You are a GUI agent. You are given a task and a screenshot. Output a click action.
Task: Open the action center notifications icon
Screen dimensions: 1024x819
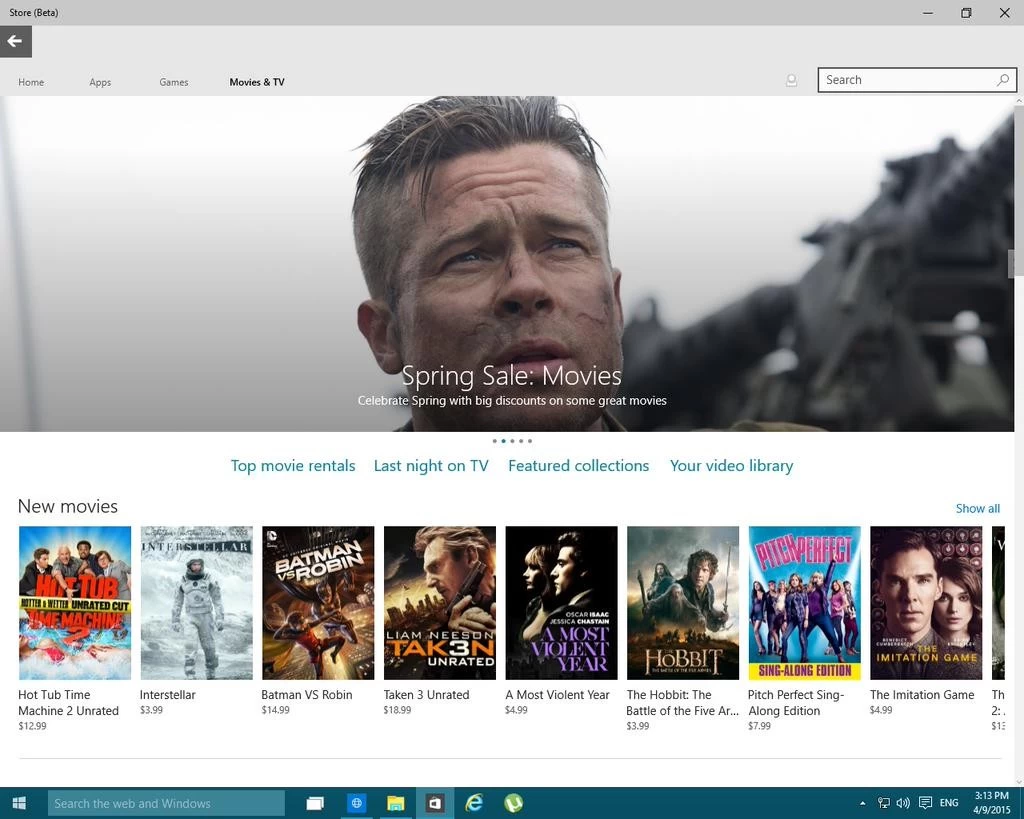[x=925, y=803]
